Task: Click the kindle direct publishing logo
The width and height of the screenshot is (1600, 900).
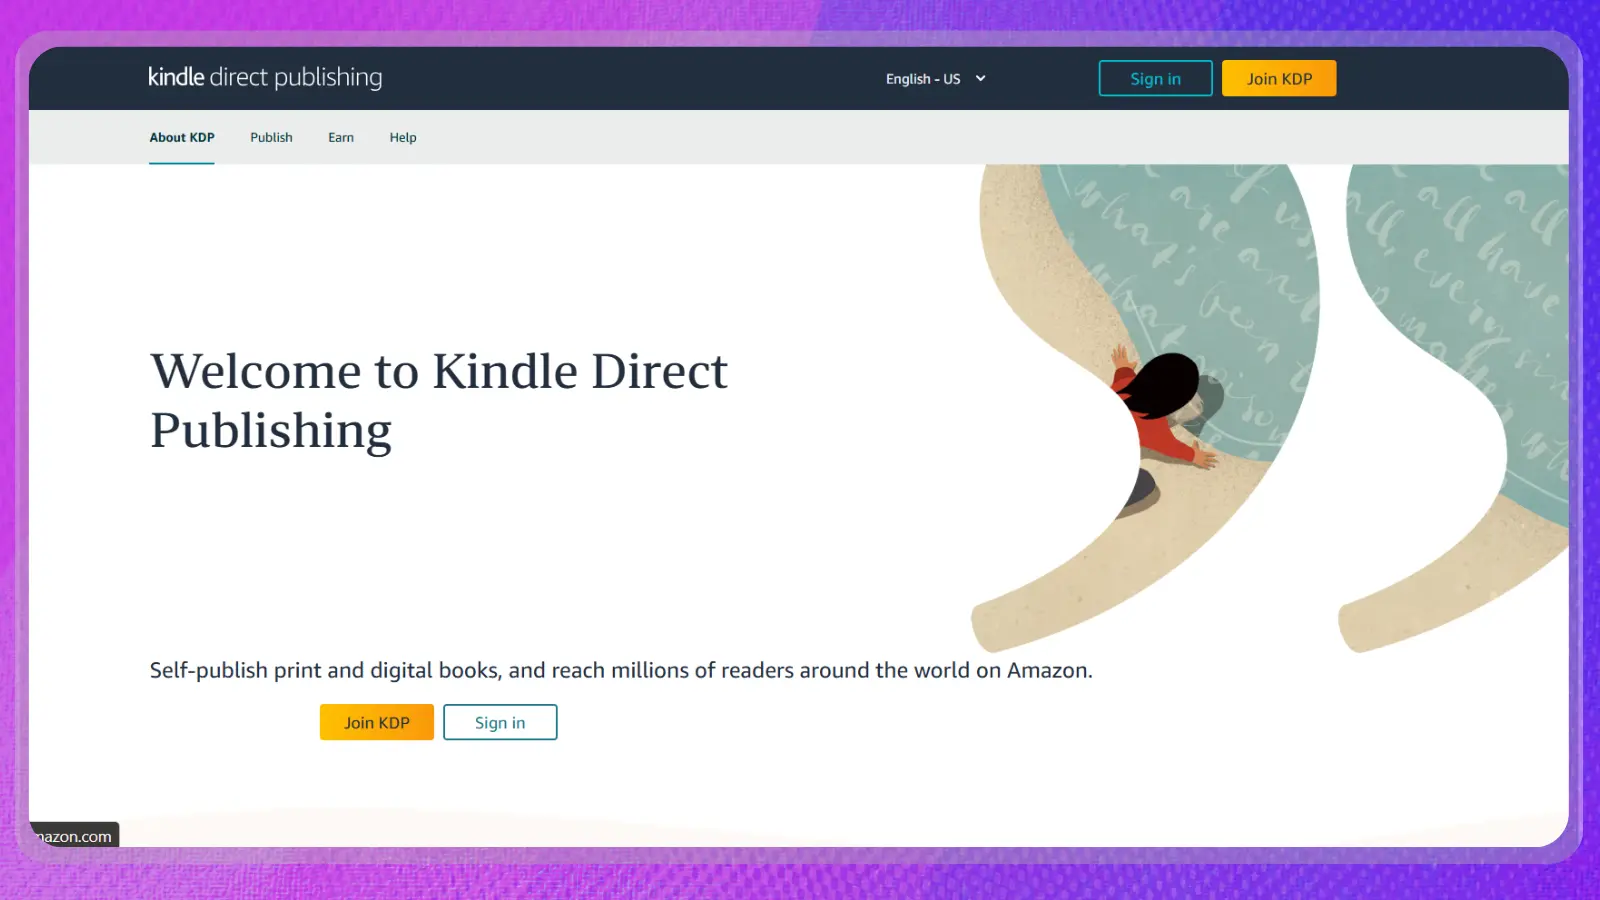Action: [265, 77]
